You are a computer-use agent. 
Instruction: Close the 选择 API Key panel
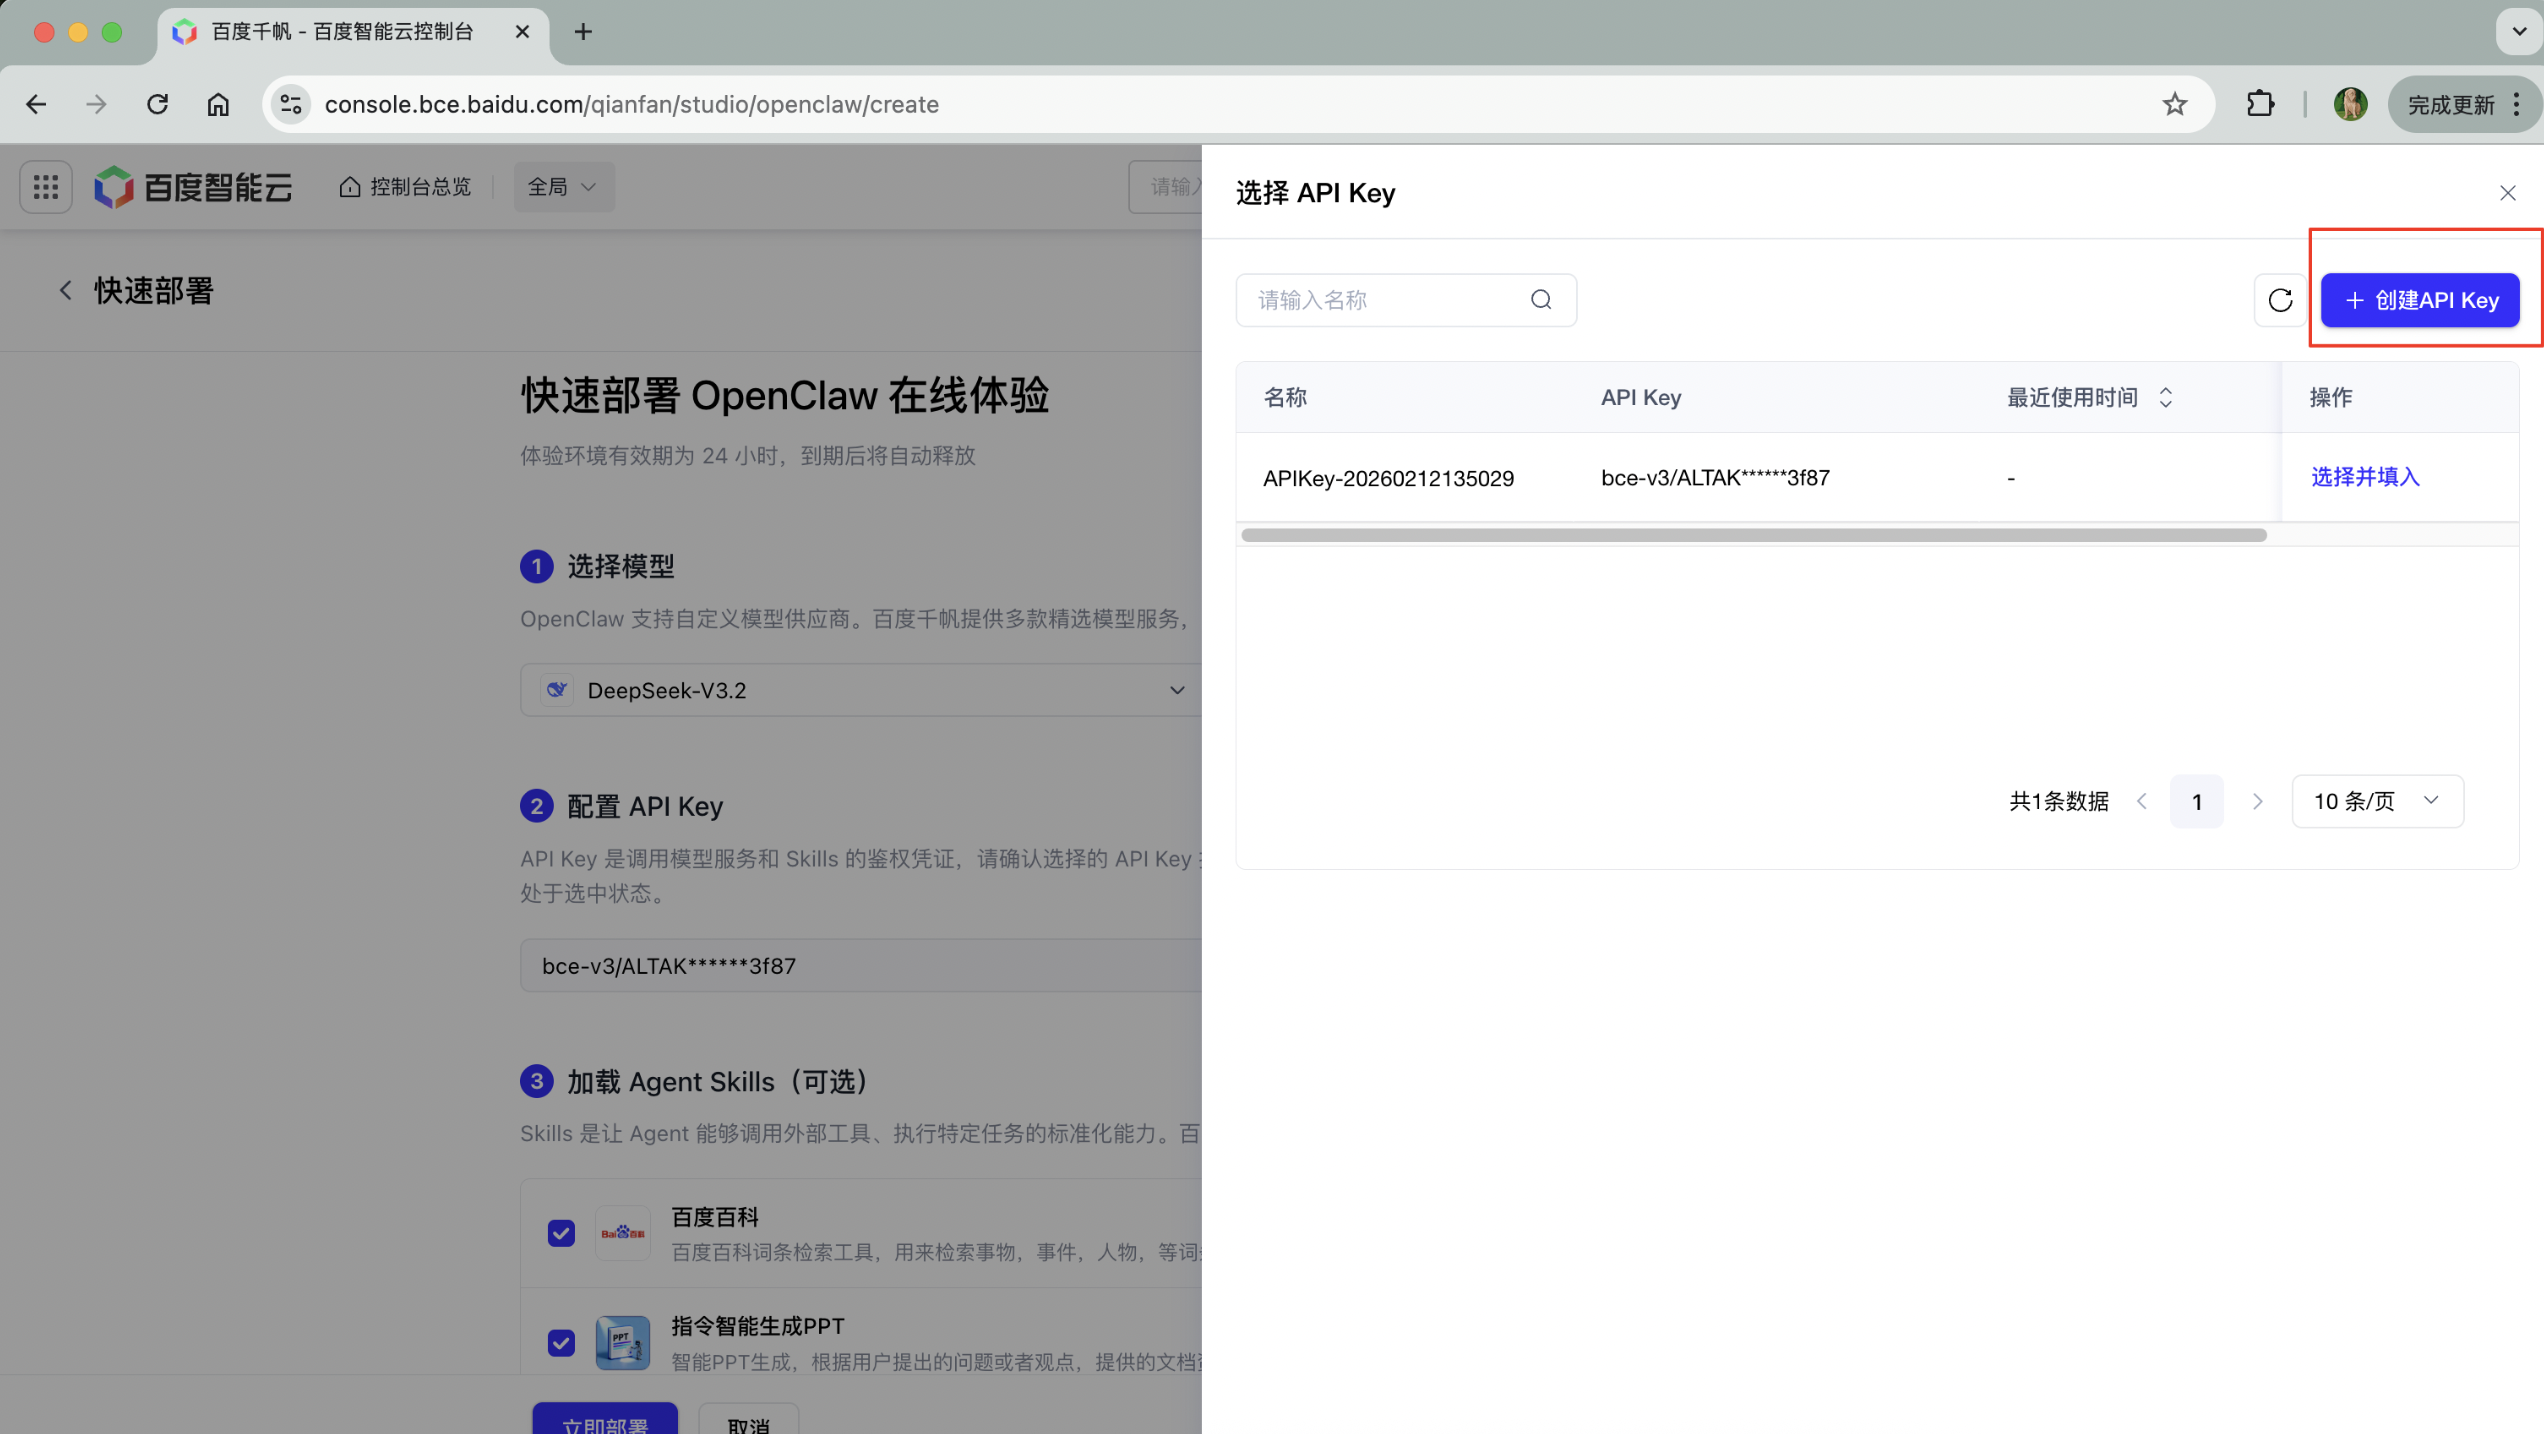point(2507,193)
